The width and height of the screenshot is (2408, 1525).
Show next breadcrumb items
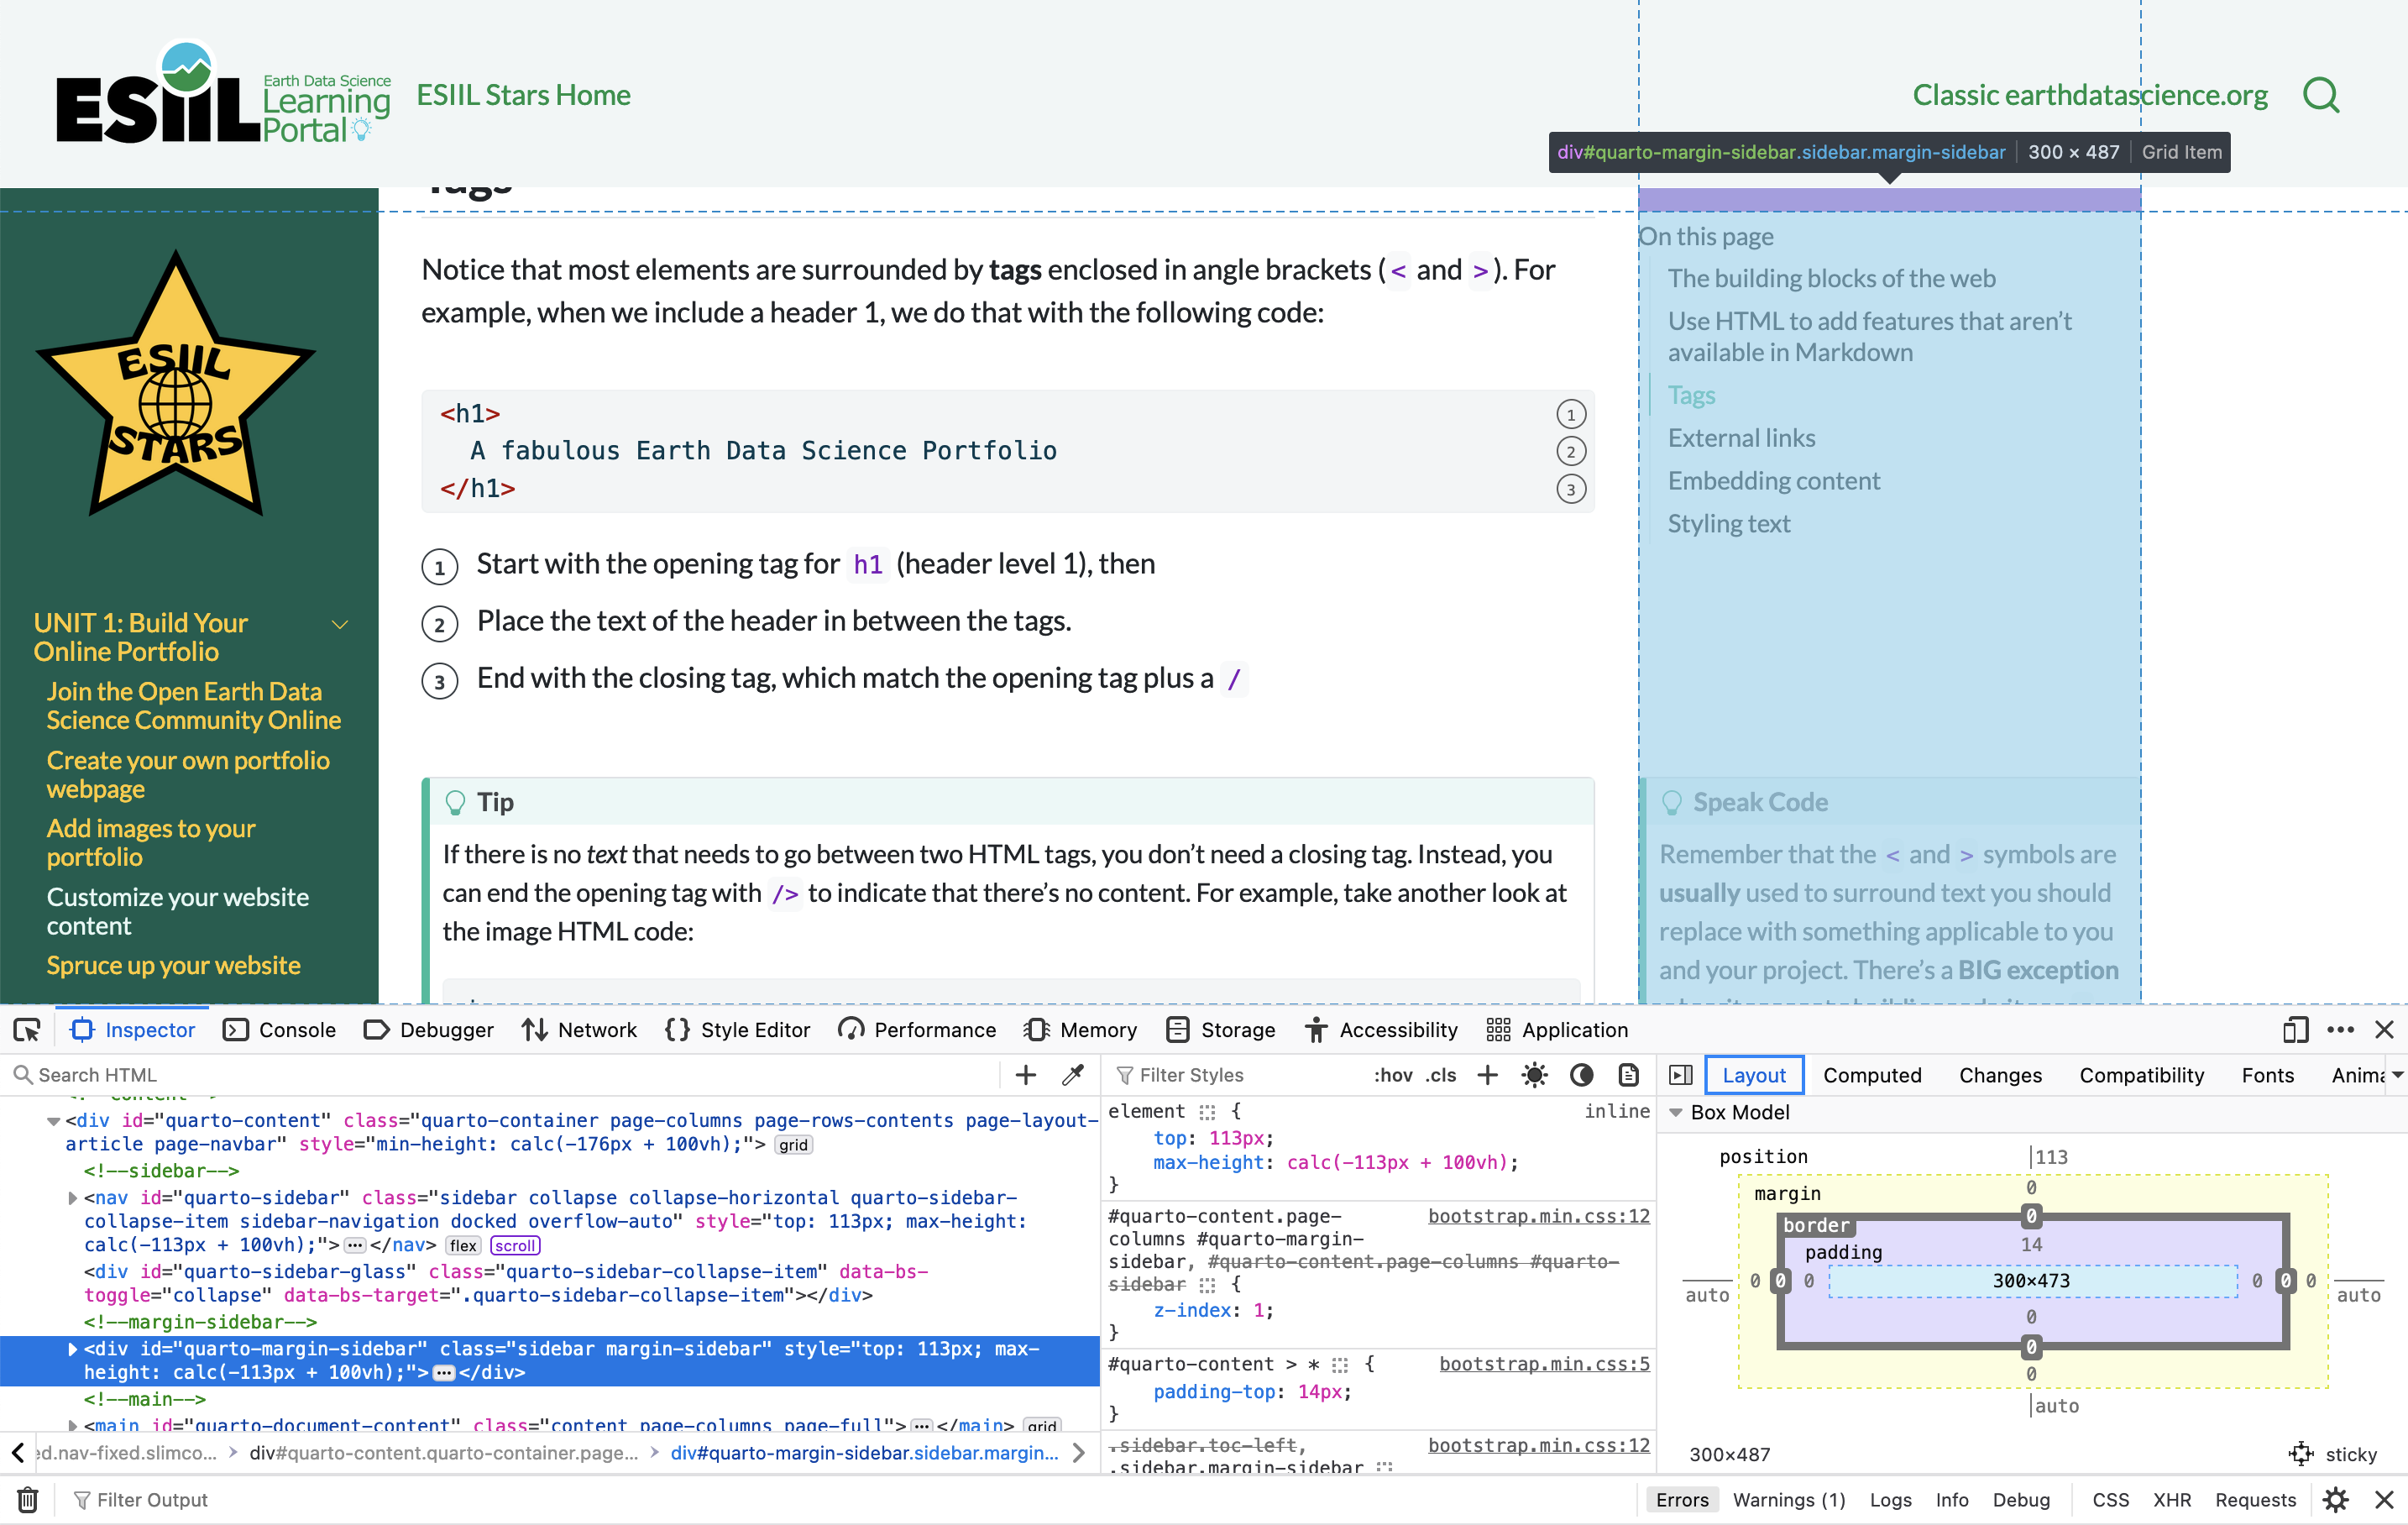(x=1078, y=1452)
